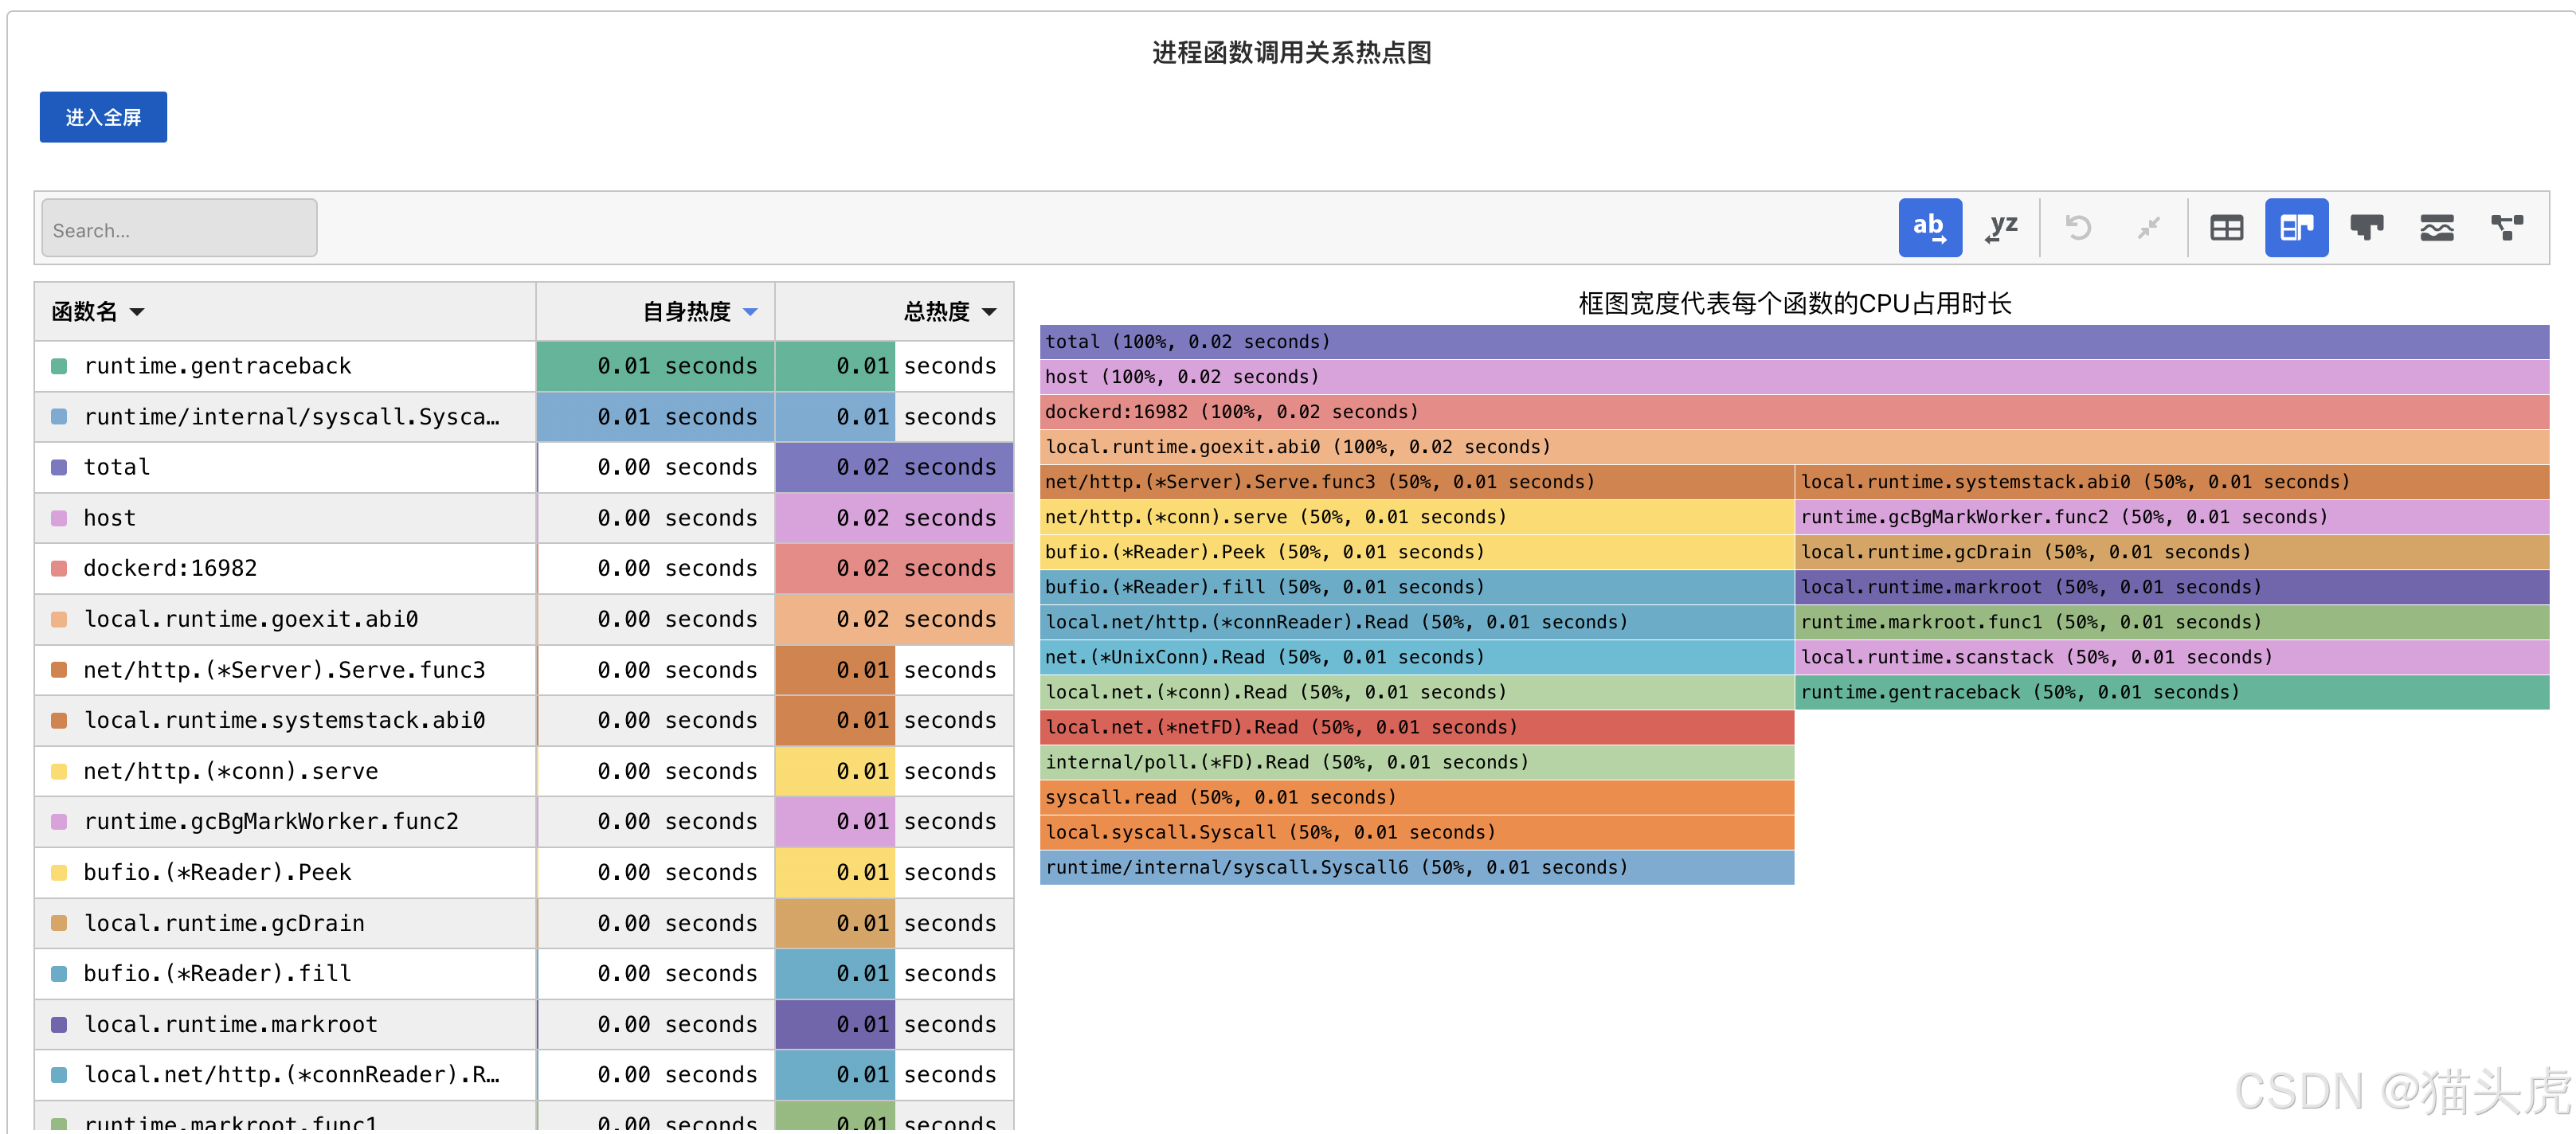Select the table and flamegraph split view
The image size is (2576, 1134).
coord(2296,228)
